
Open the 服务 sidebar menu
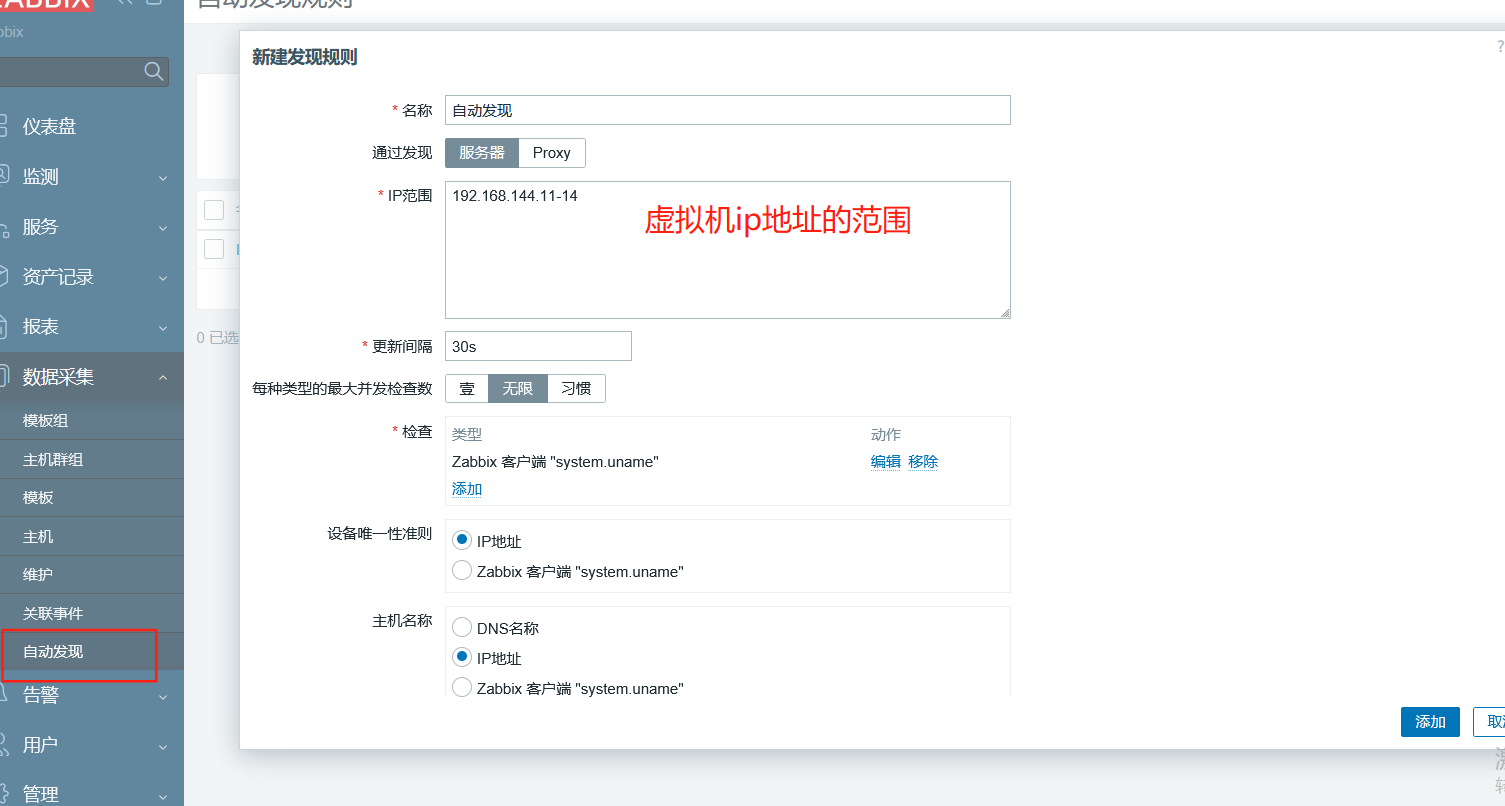(41, 227)
